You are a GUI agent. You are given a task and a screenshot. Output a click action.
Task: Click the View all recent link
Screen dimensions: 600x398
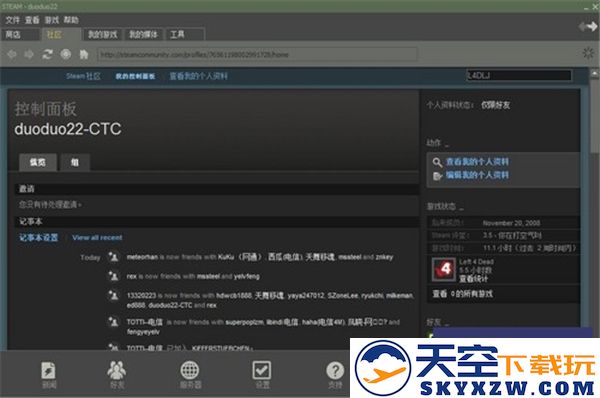pos(97,238)
